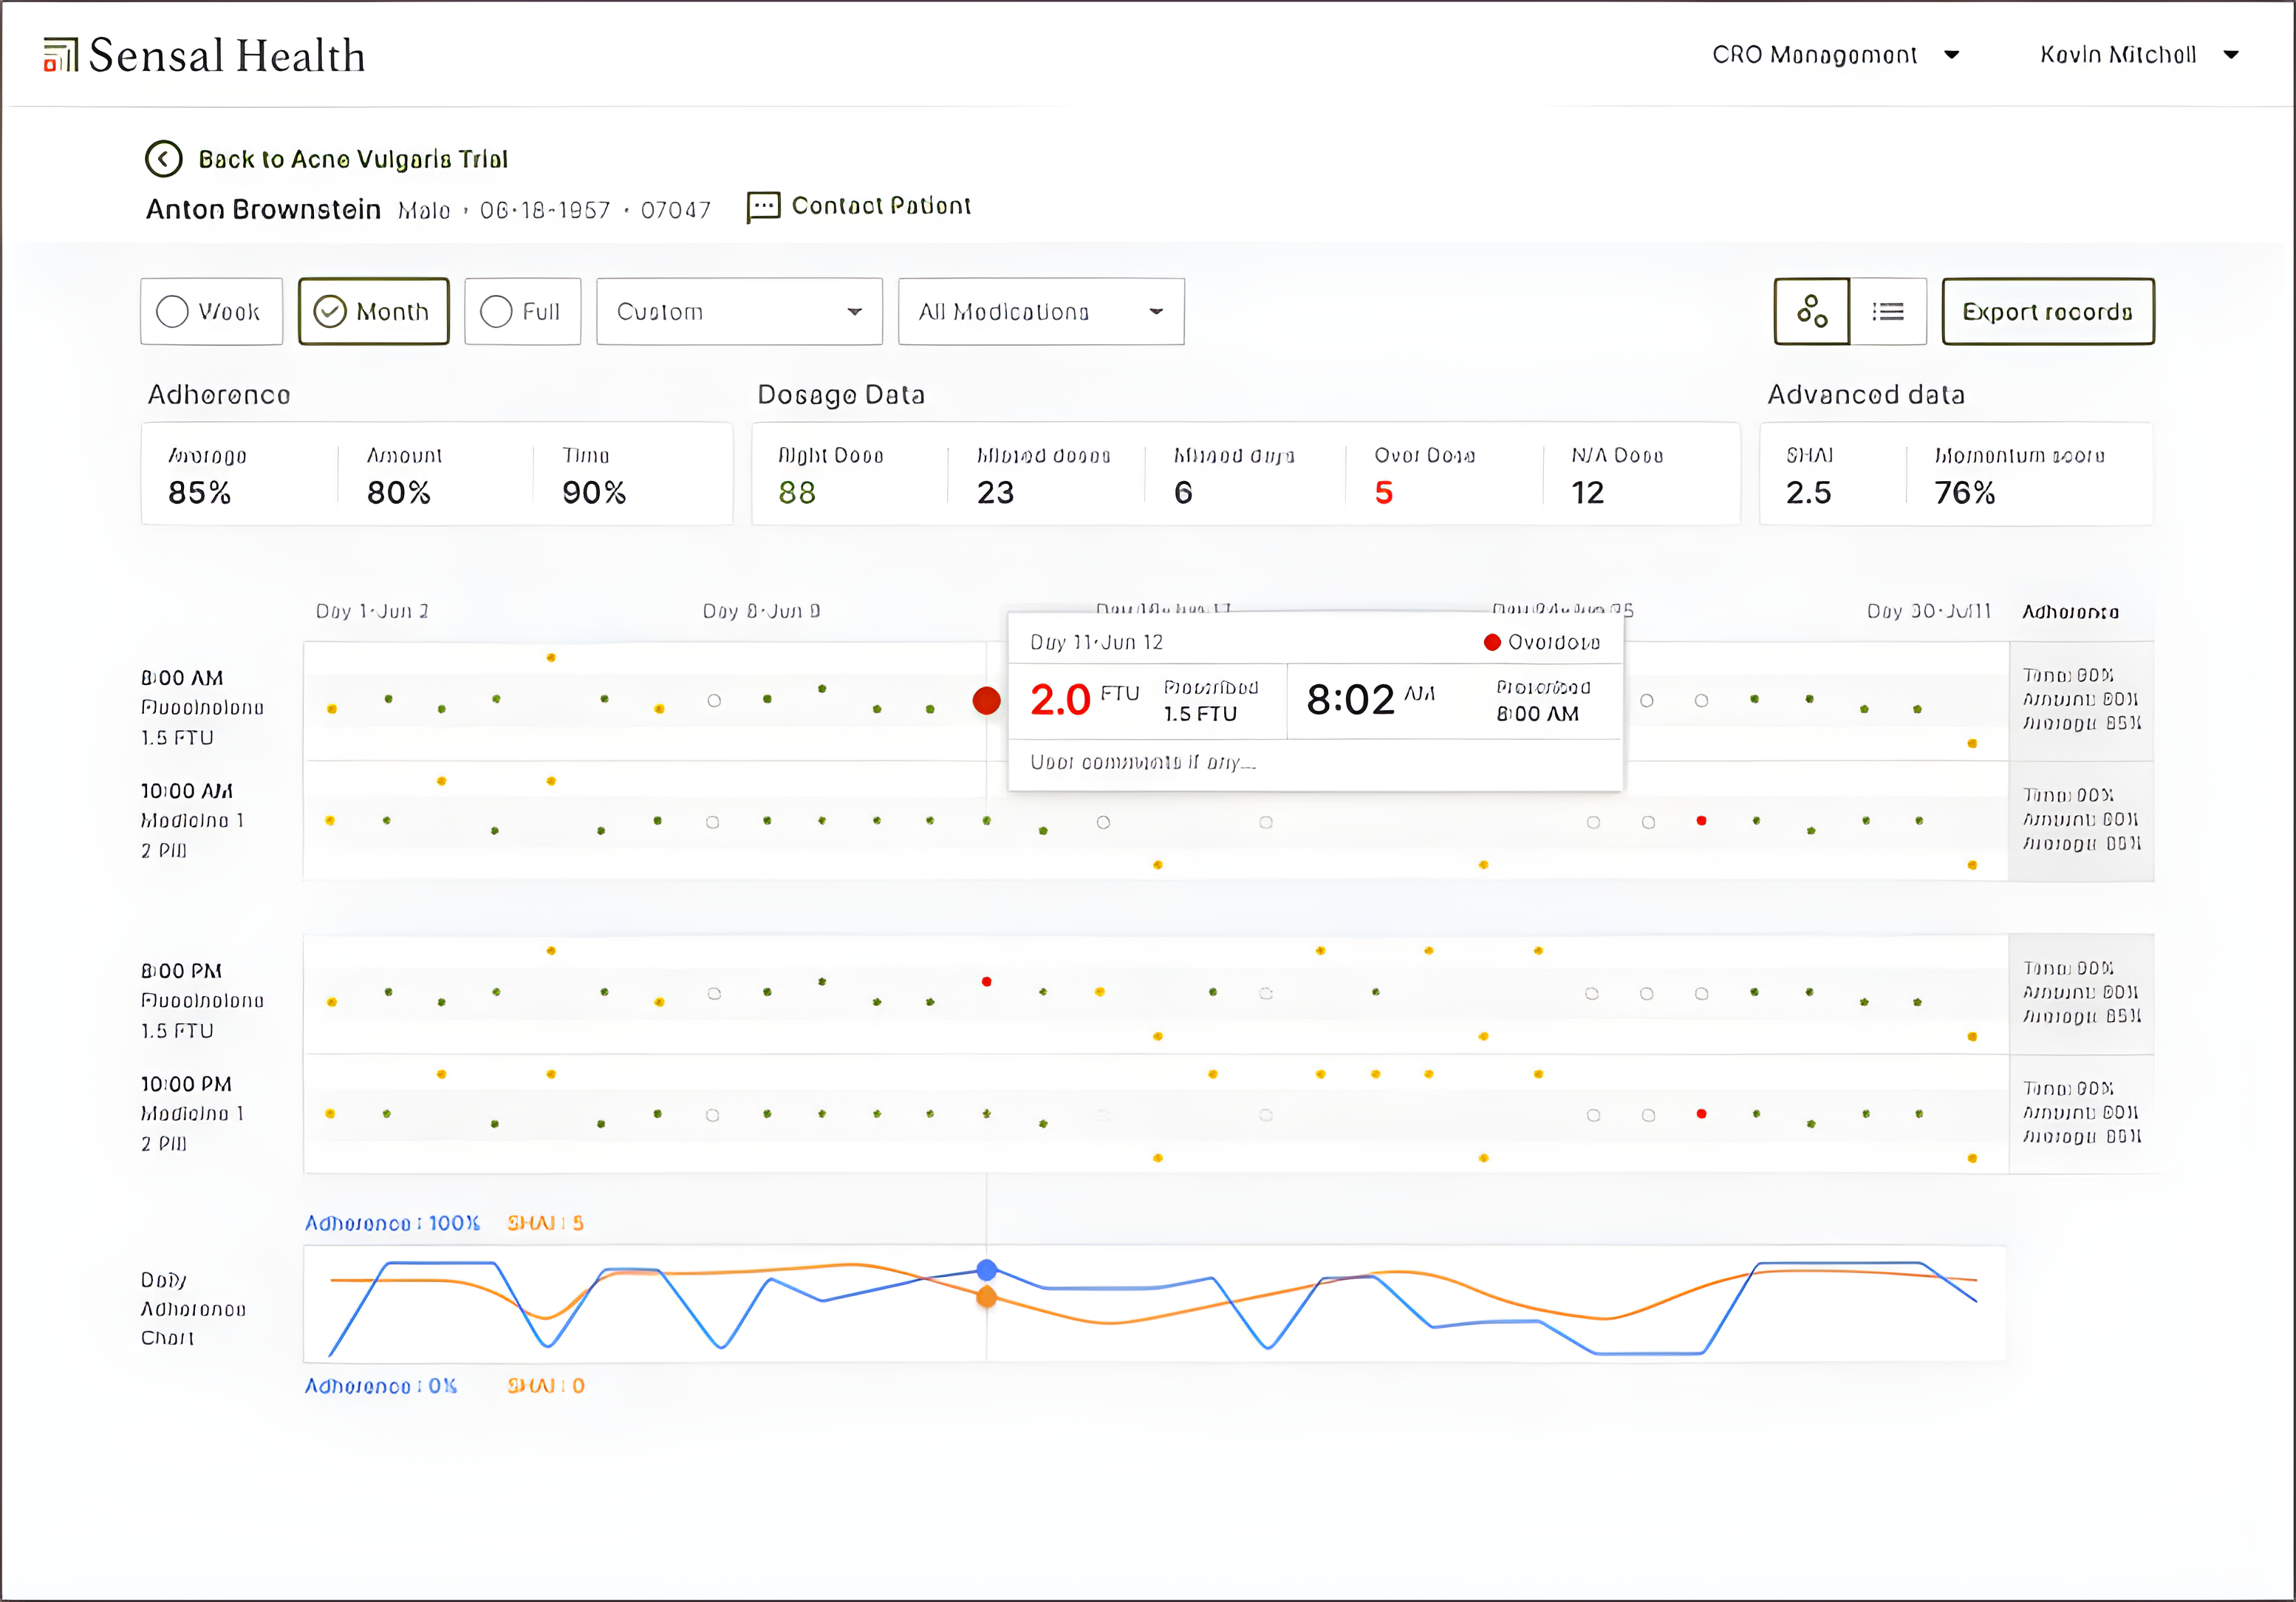Viewport: 2296px width, 1602px height.
Task: Click the Missed doses value 23
Action: [x=995, y=492]
